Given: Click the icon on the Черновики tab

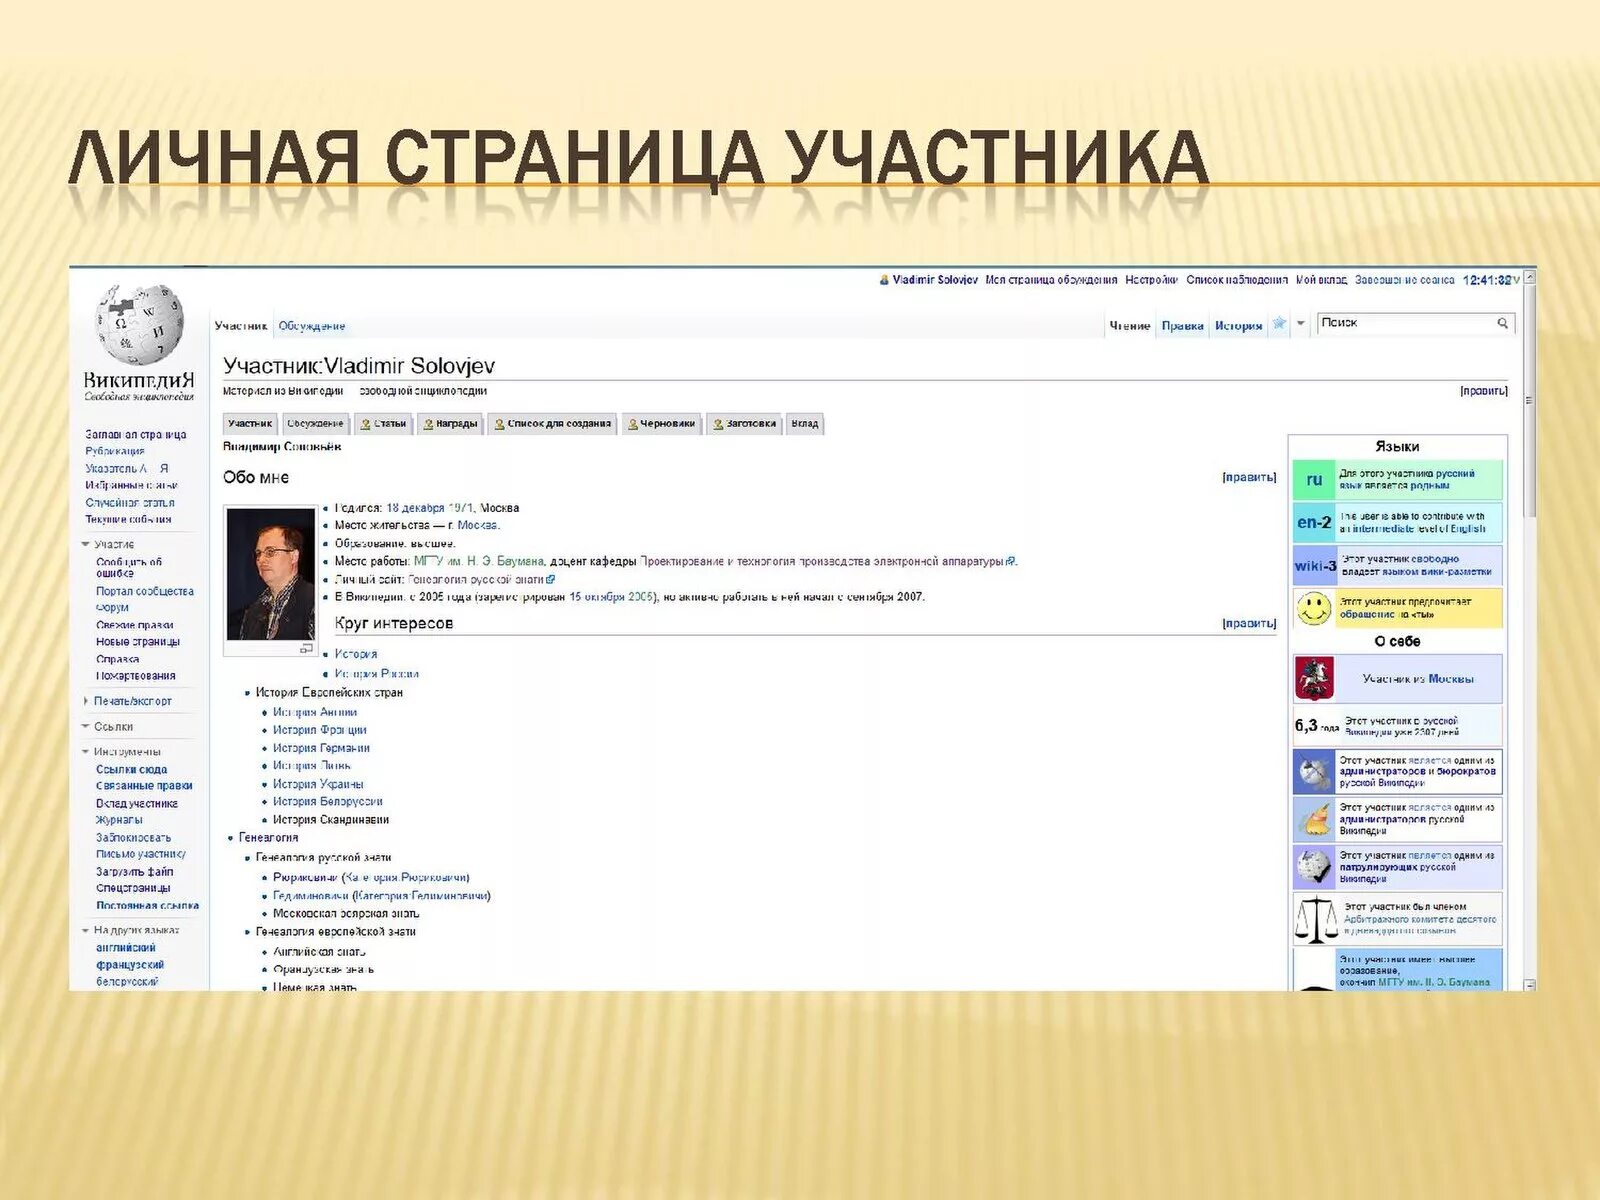Looking at the screenshot, I should click(x=633, y=424).
